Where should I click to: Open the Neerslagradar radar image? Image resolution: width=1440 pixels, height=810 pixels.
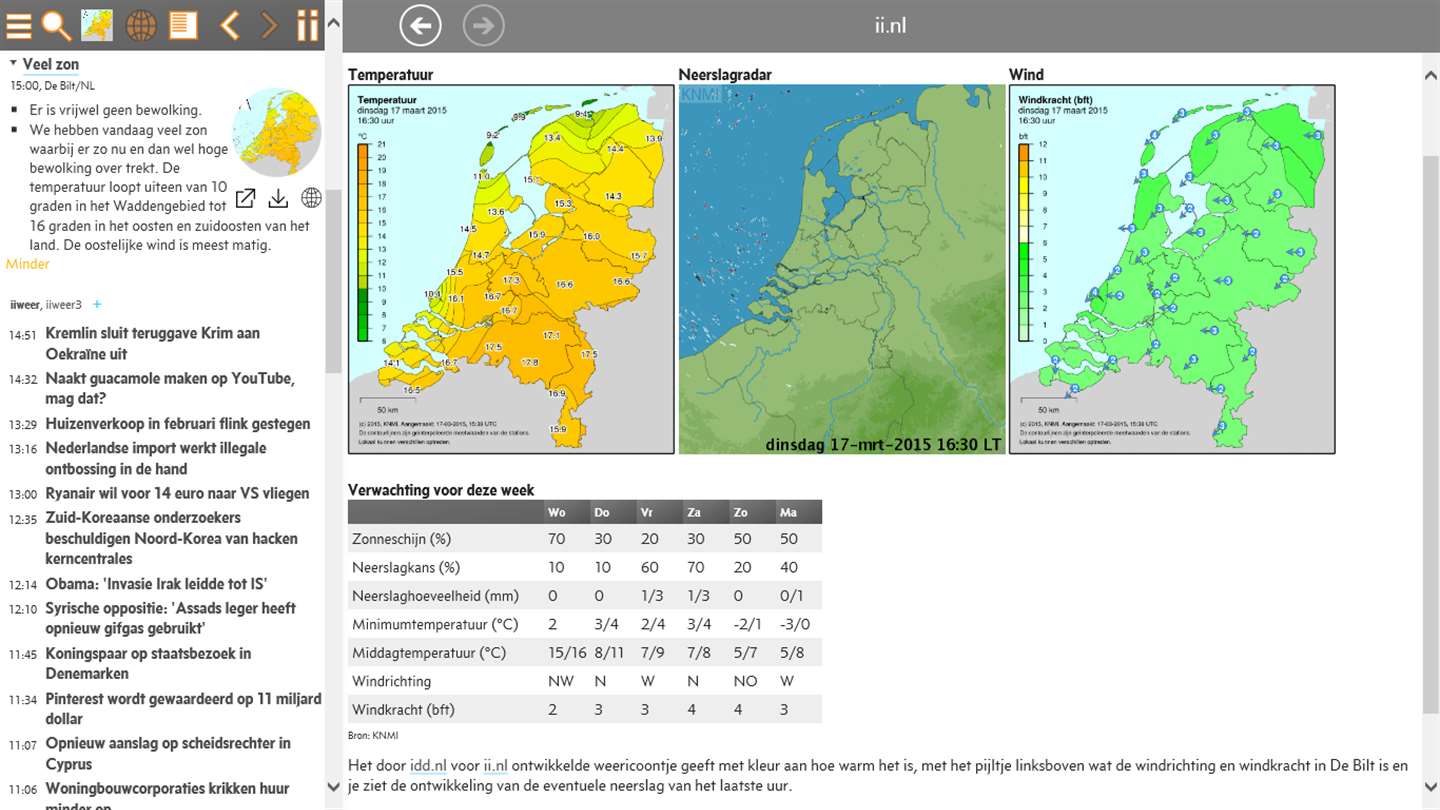[x=842, y=269]
